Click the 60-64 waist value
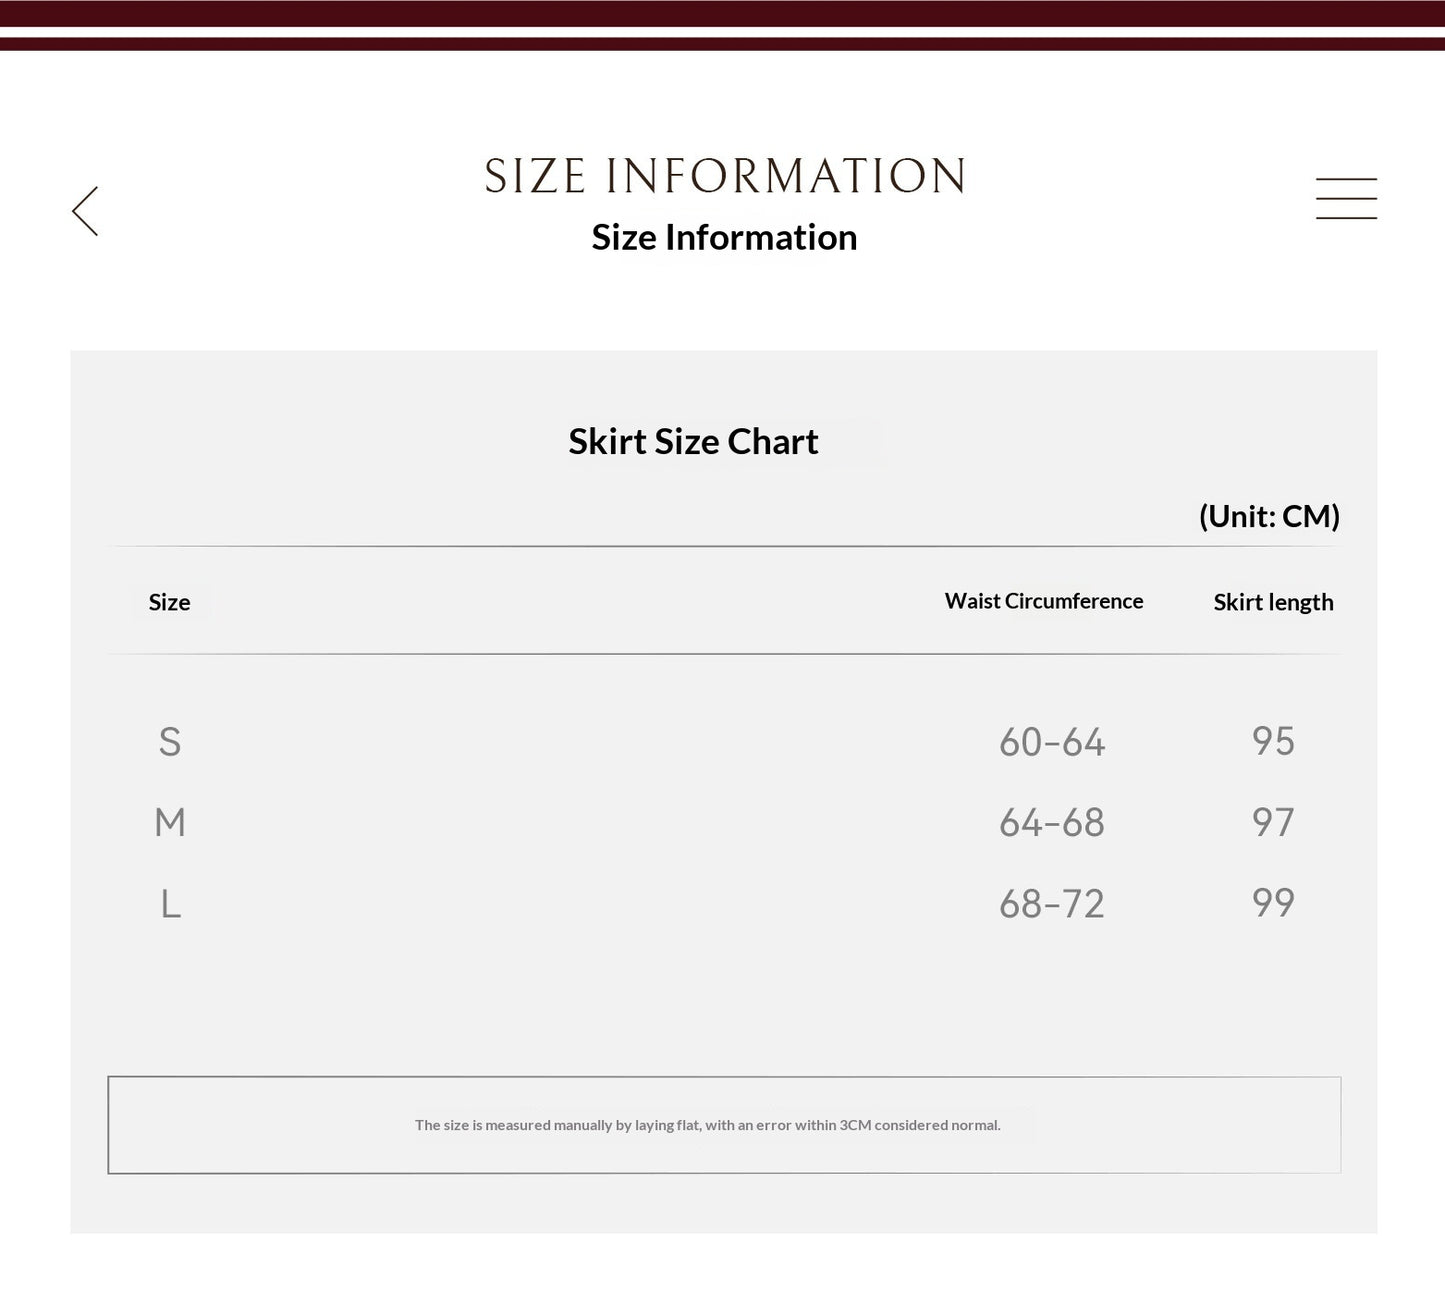Viewport: 1445px width, 1292px height. (1052, 742)
